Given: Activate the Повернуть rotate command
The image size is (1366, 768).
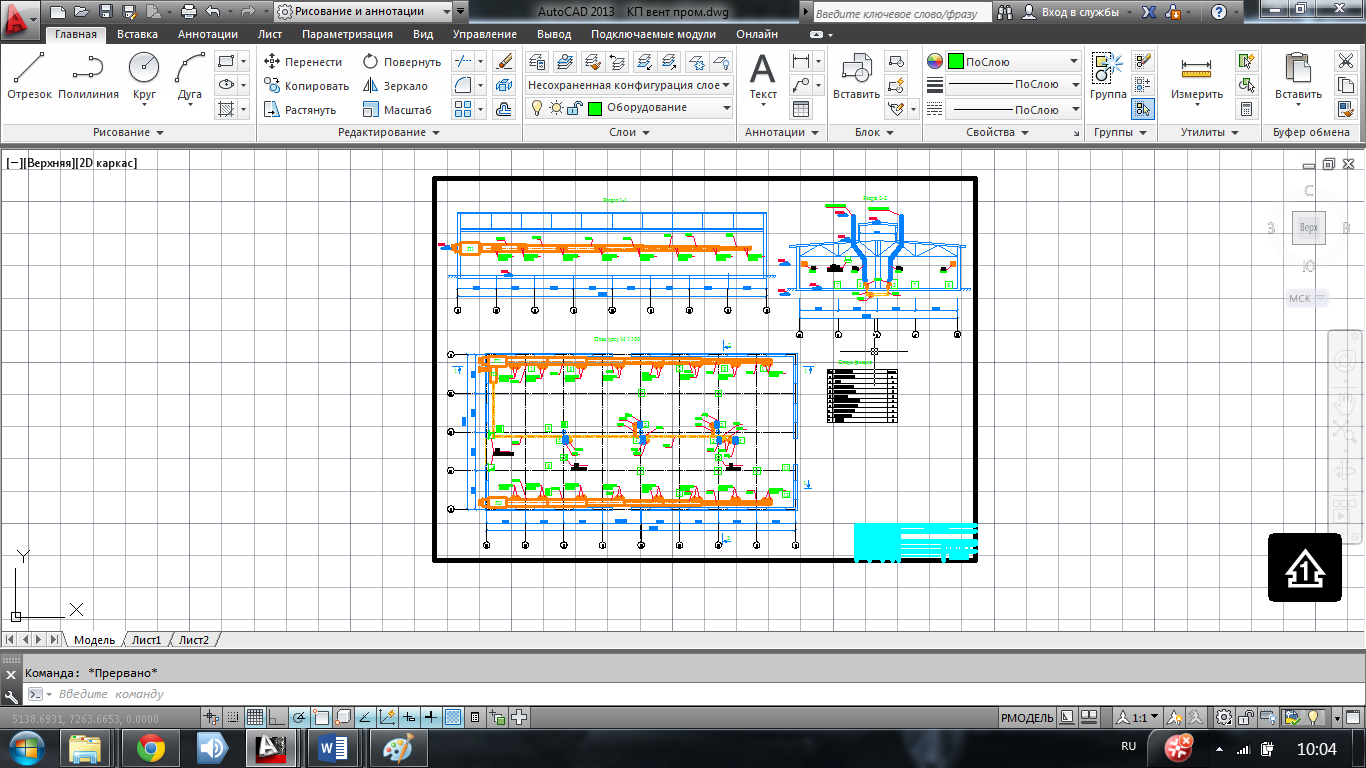Looking at the screenshot, I should pos(401,61).
